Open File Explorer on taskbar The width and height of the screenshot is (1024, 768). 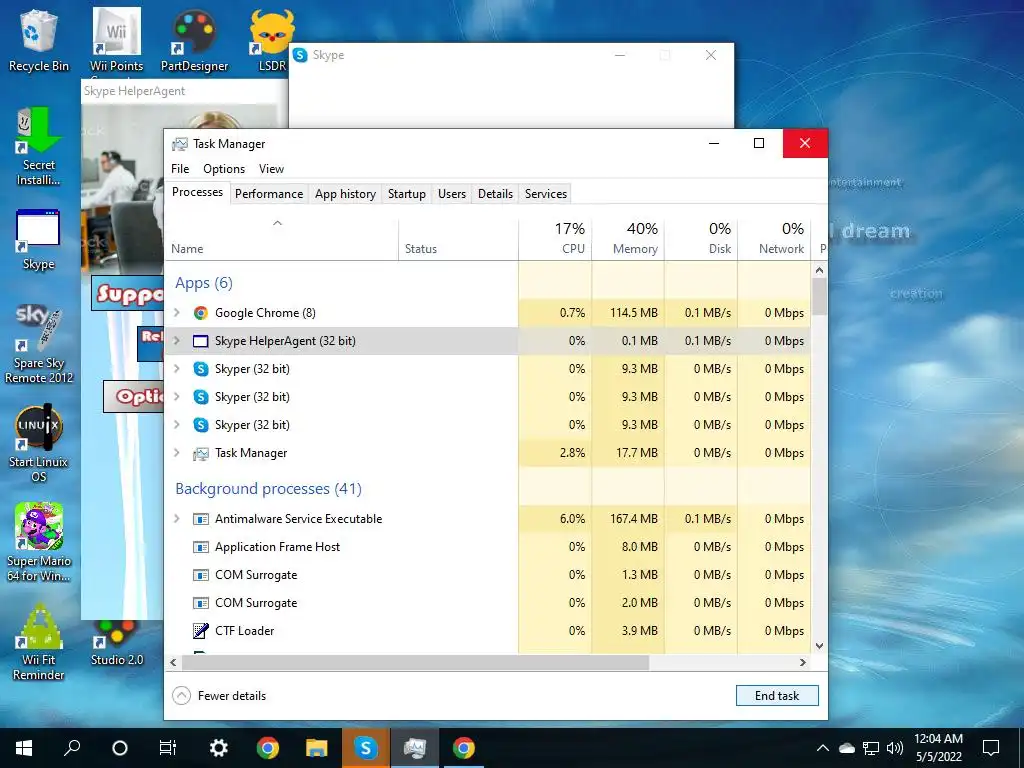tap(317, 748)
